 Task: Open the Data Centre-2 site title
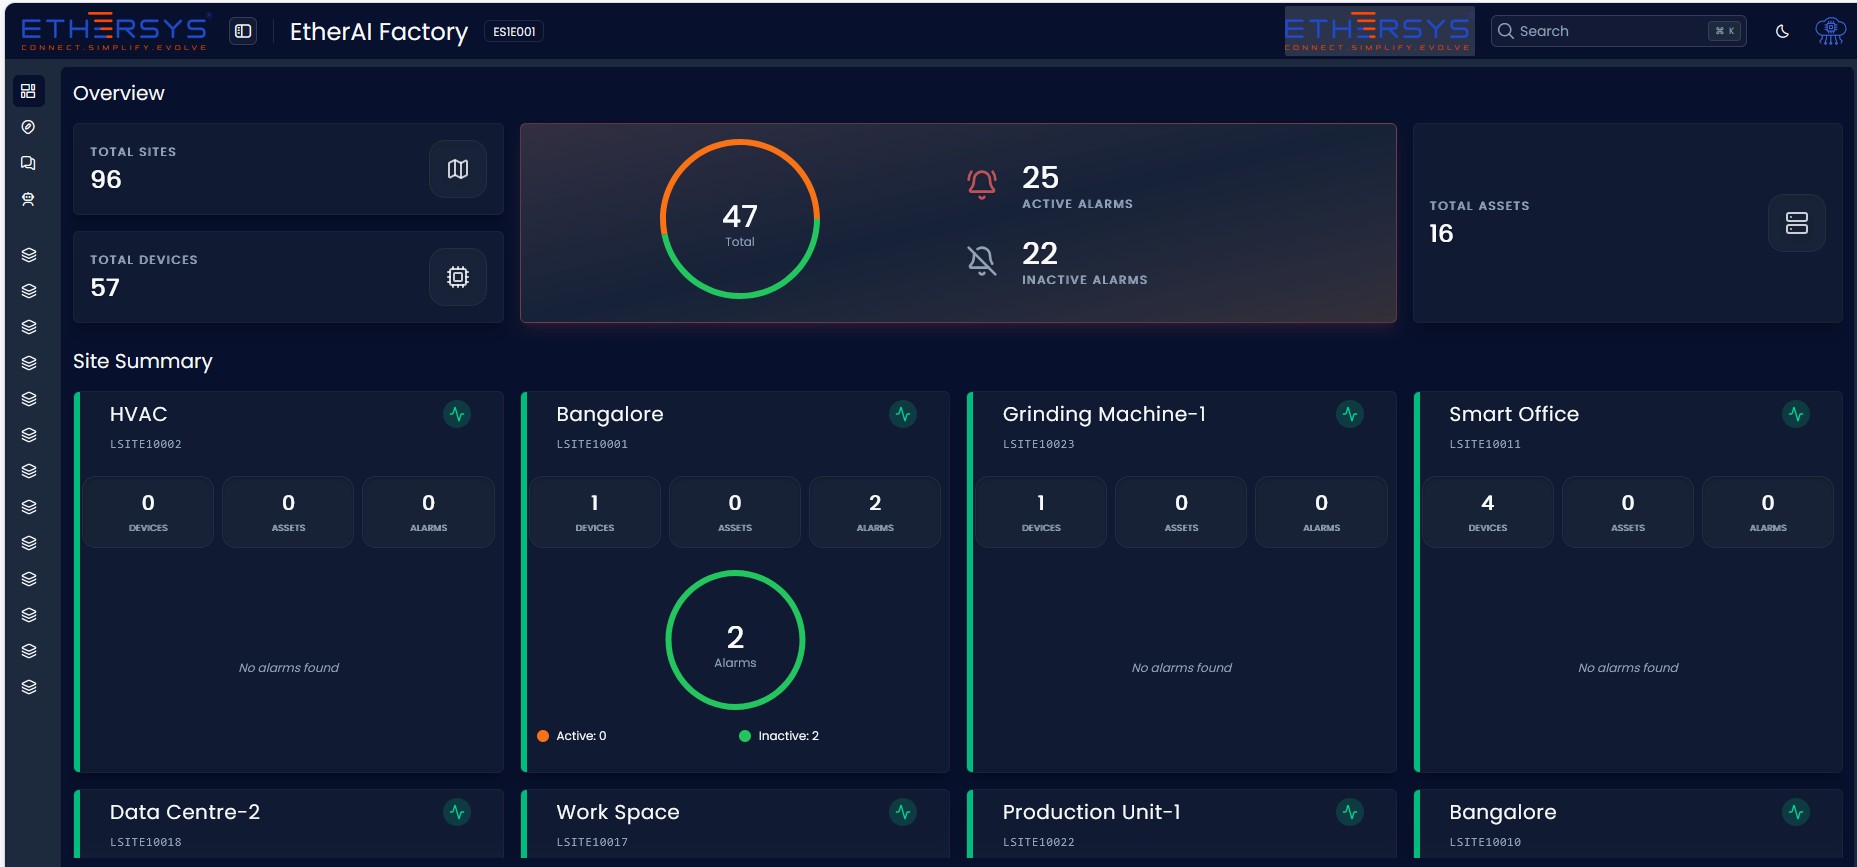(x=185, y=812)
